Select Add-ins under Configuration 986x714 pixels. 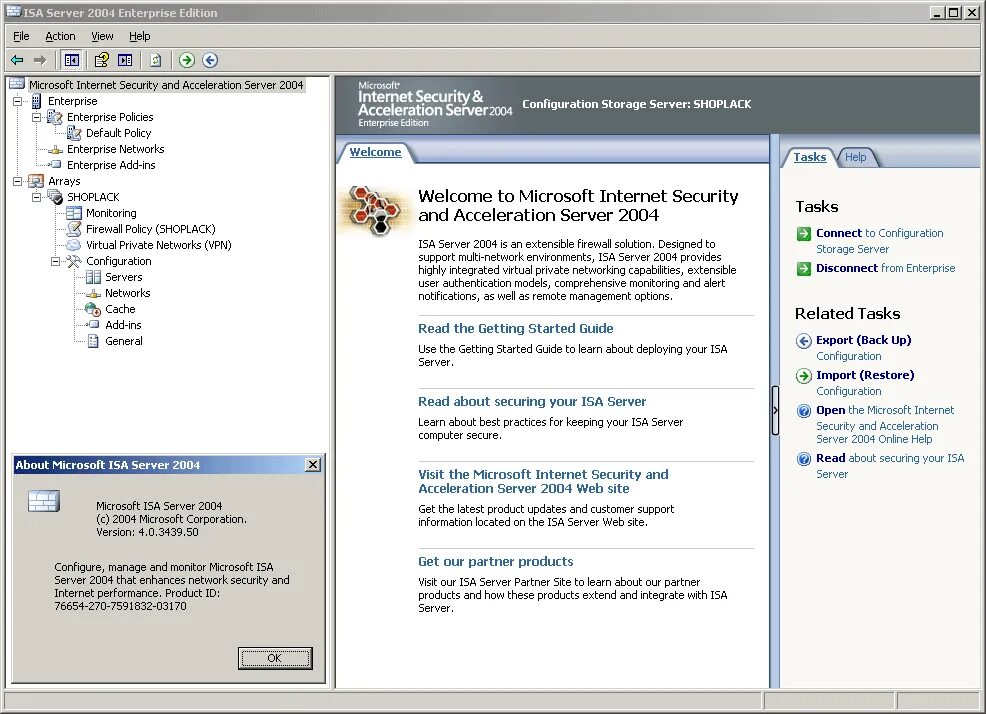pos(123,325)
